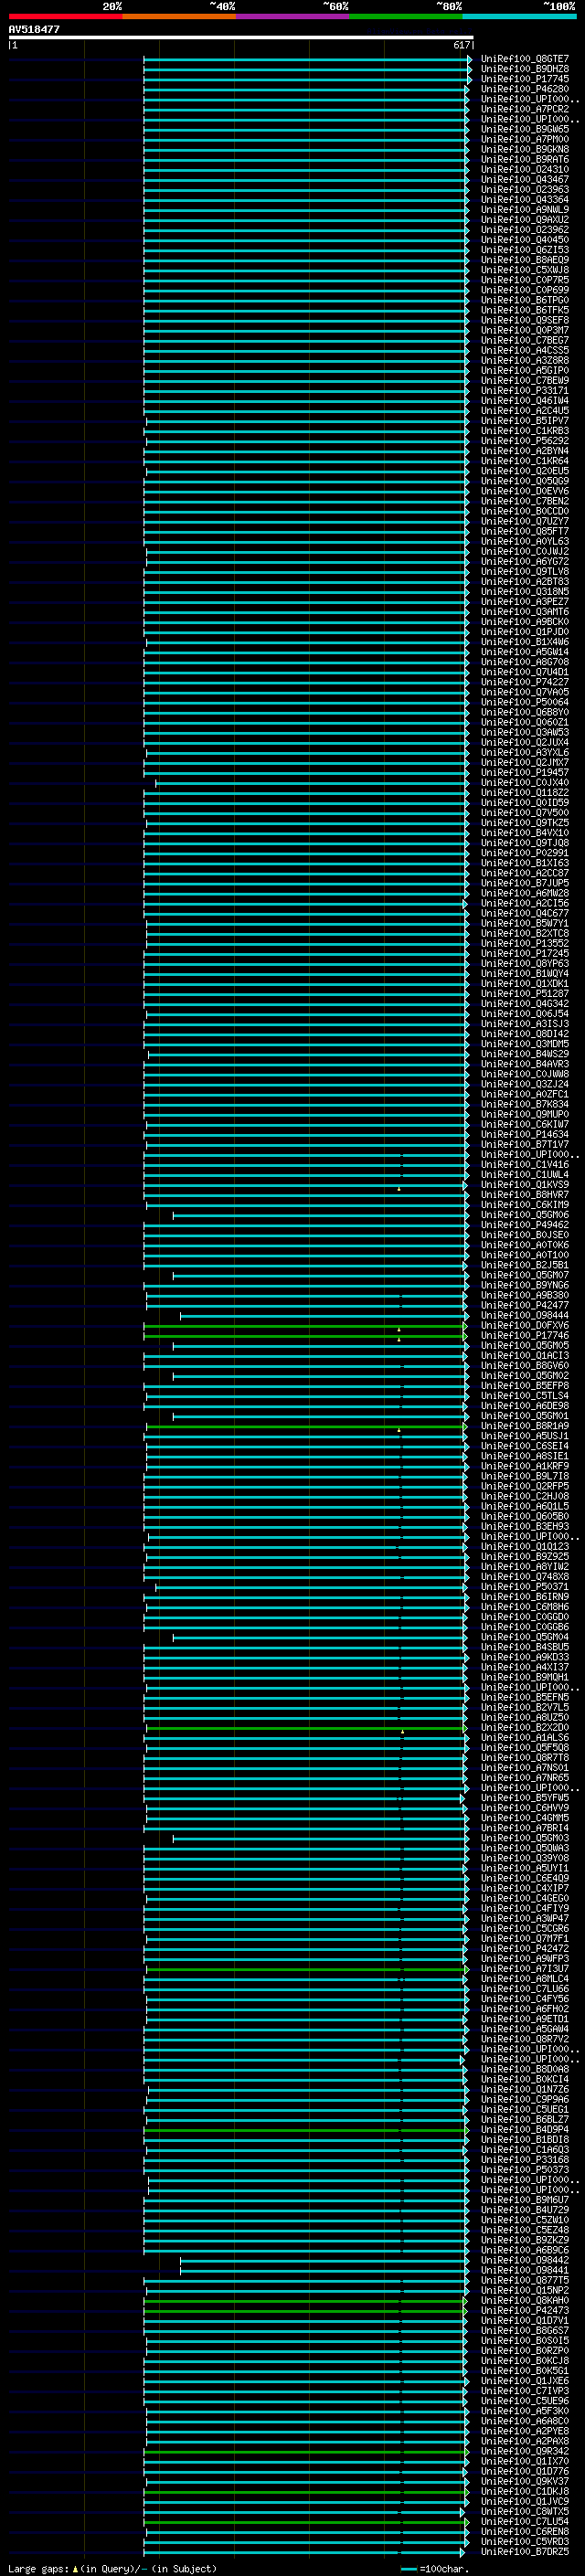Open the UniRef100_B9YNG6 label
The image size is (585, 2576).
tap(524, 1285)
